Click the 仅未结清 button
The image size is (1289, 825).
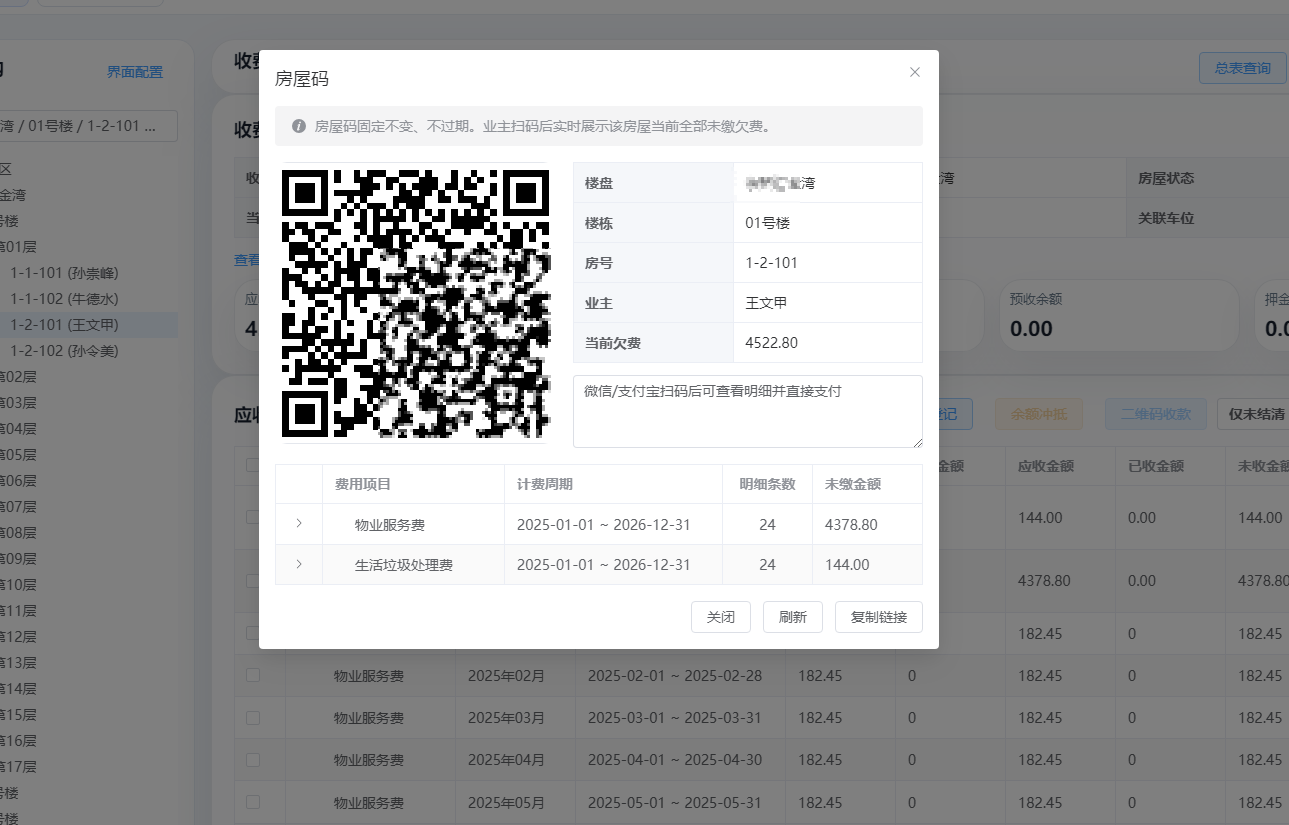[1256, 414]
